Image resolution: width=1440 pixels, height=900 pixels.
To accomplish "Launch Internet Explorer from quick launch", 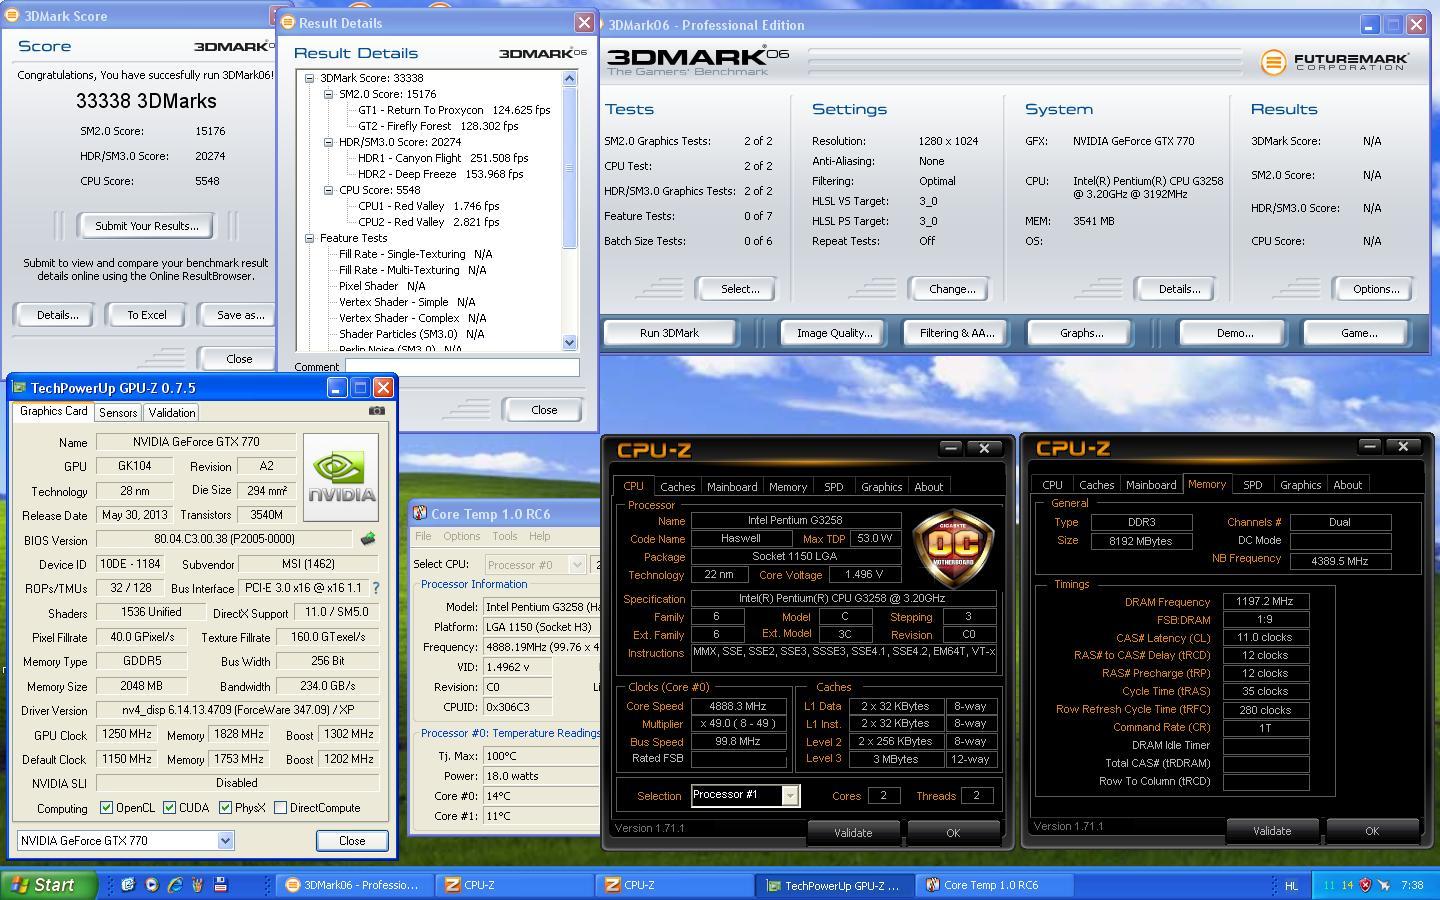I will (x=175, y=885).
